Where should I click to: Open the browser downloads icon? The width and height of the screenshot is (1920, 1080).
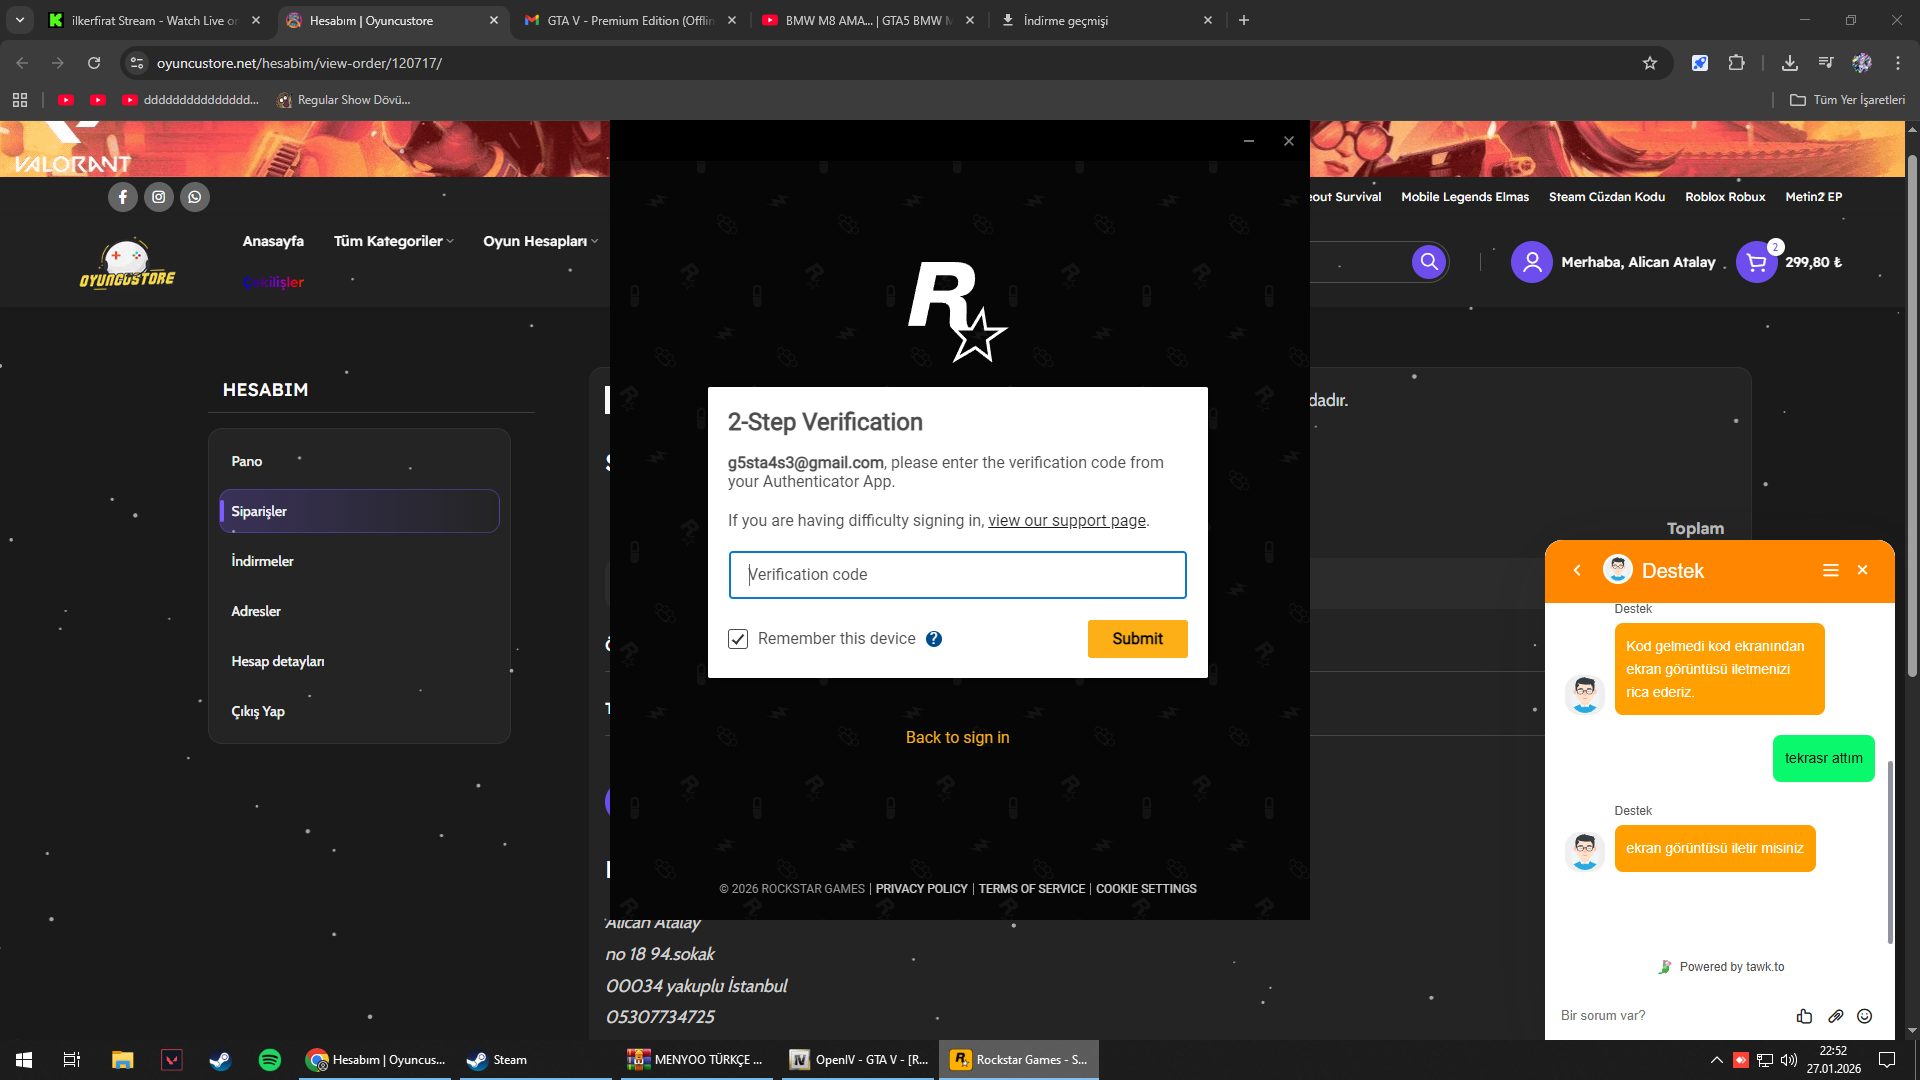pyautogui.click(x=1790, y=63)
